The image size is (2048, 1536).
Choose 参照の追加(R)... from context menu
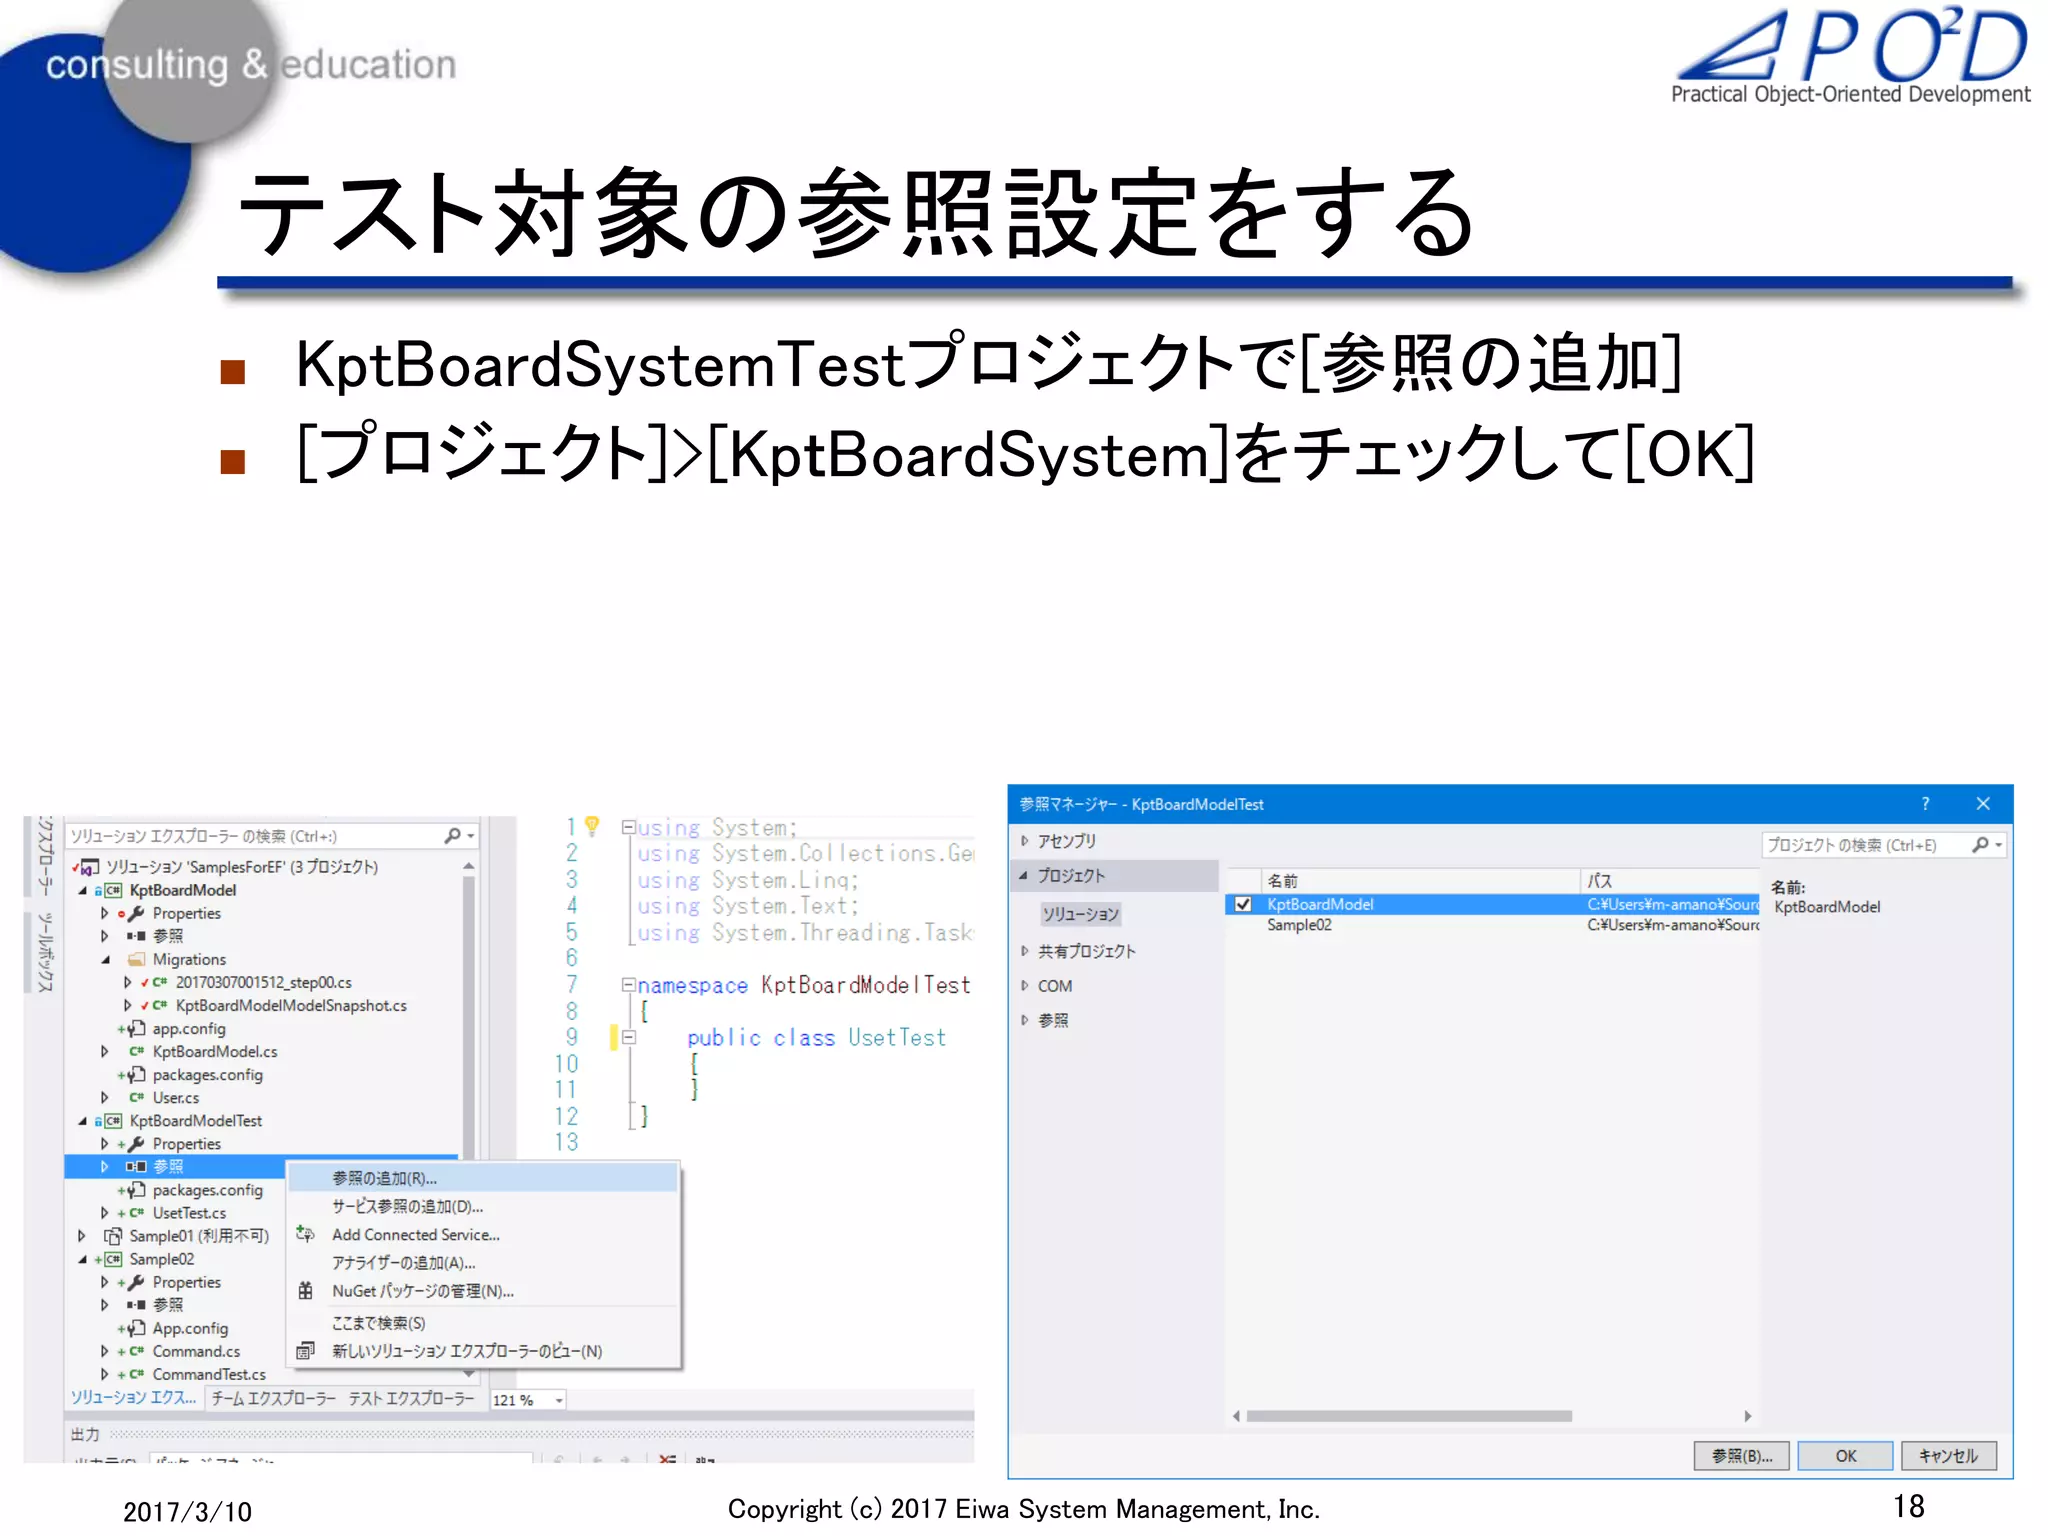click(483, 1178)
